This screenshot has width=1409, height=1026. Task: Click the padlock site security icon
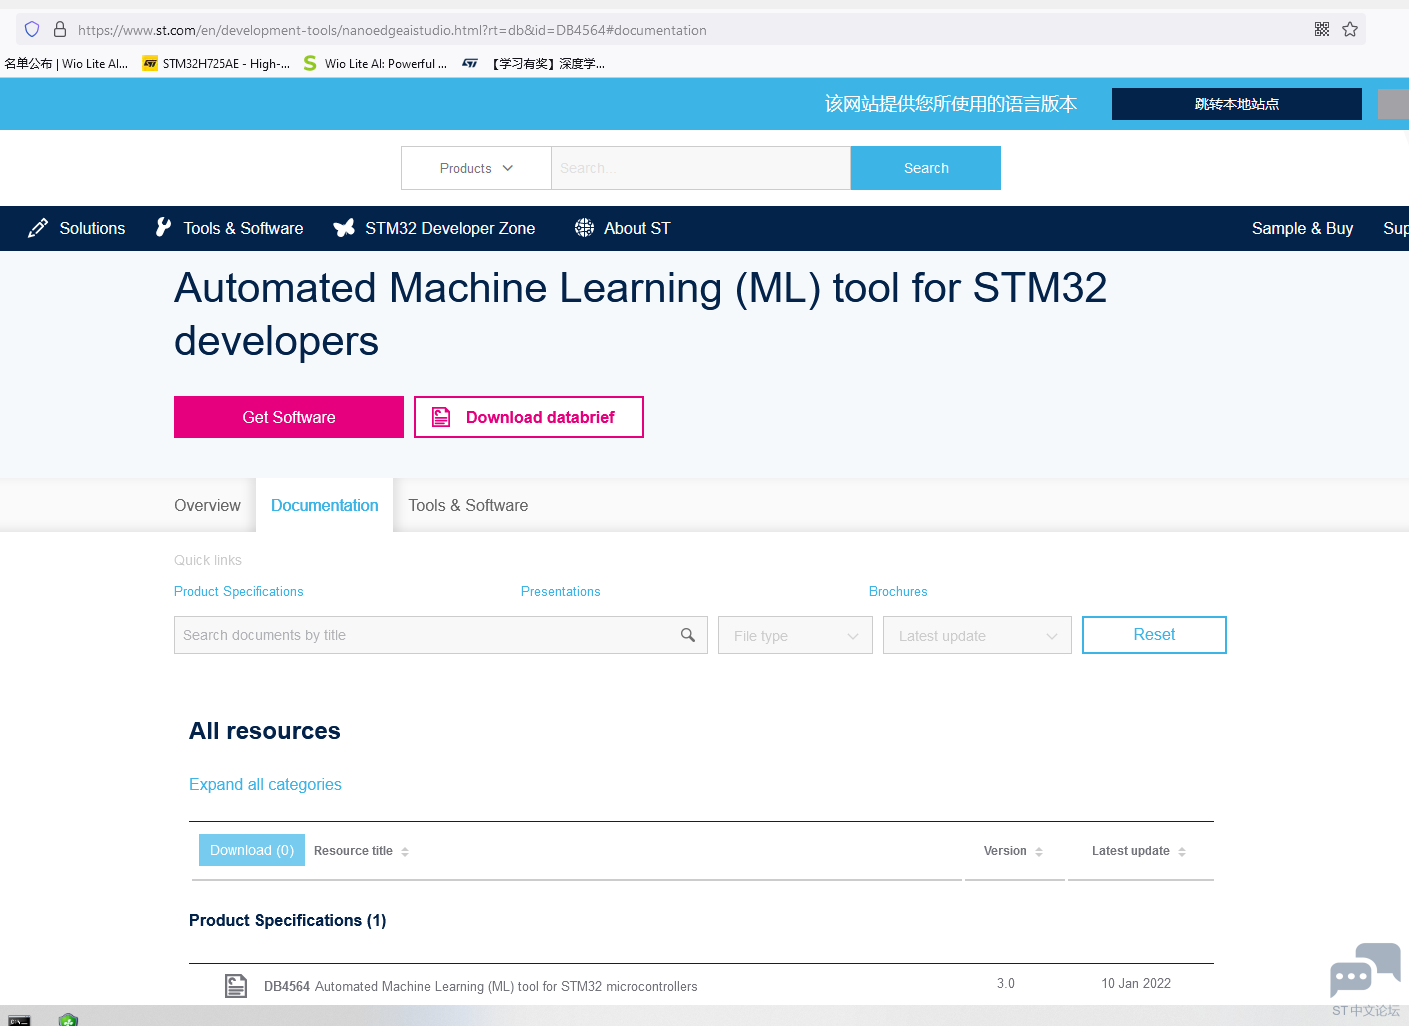(x=60, y=29)
